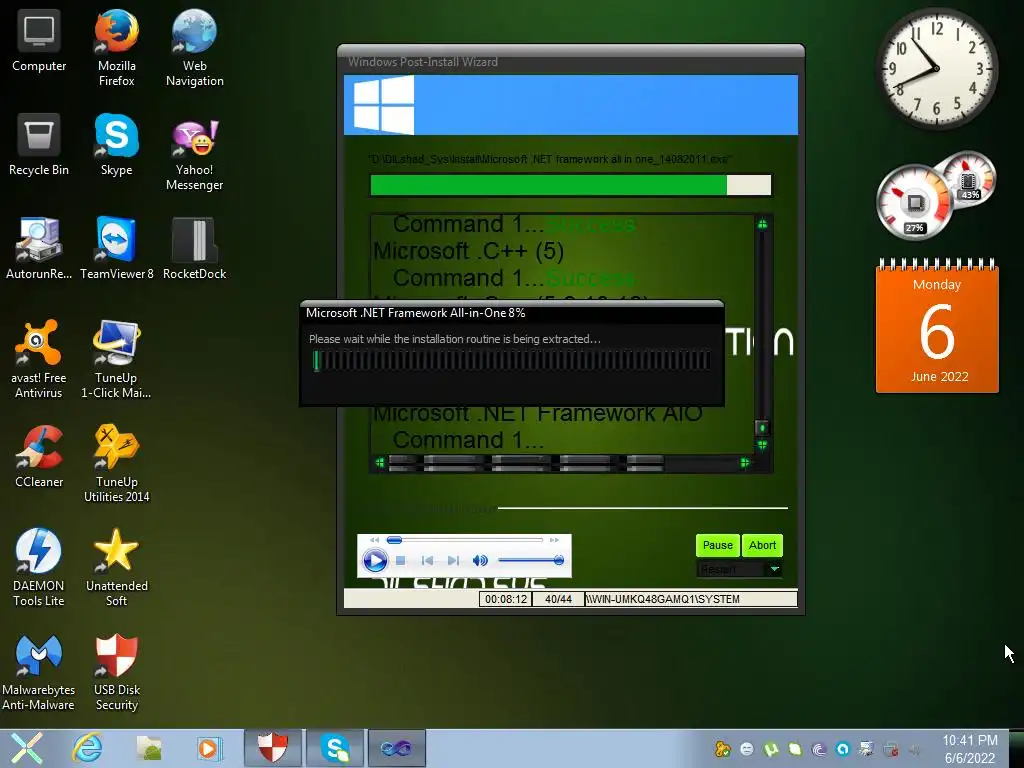The width and height of the screenshot is (1024, 768).
Task: Click the log vertical scrollbar up arrow
Action: tap(762, 225)
